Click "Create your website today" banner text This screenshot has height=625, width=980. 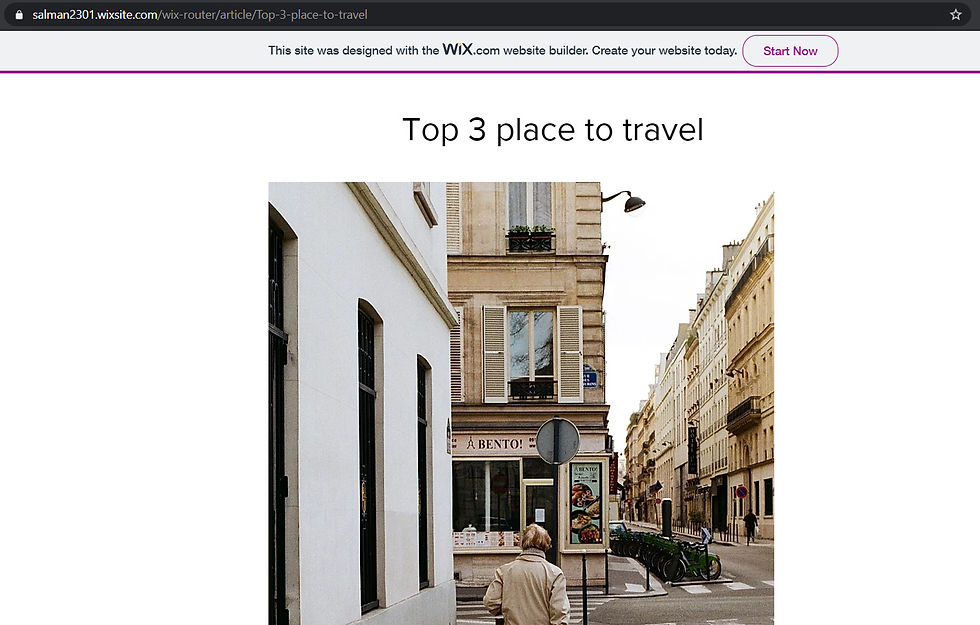point(664,51)
